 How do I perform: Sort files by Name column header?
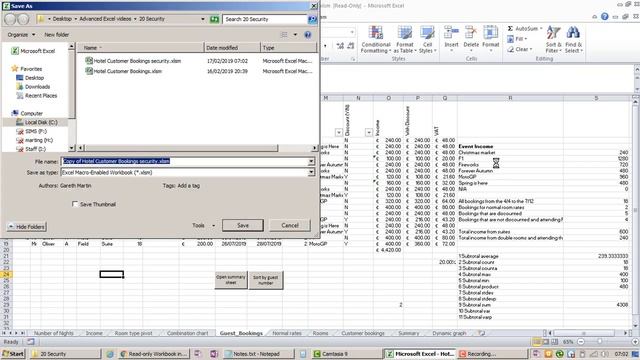[140, 48]
